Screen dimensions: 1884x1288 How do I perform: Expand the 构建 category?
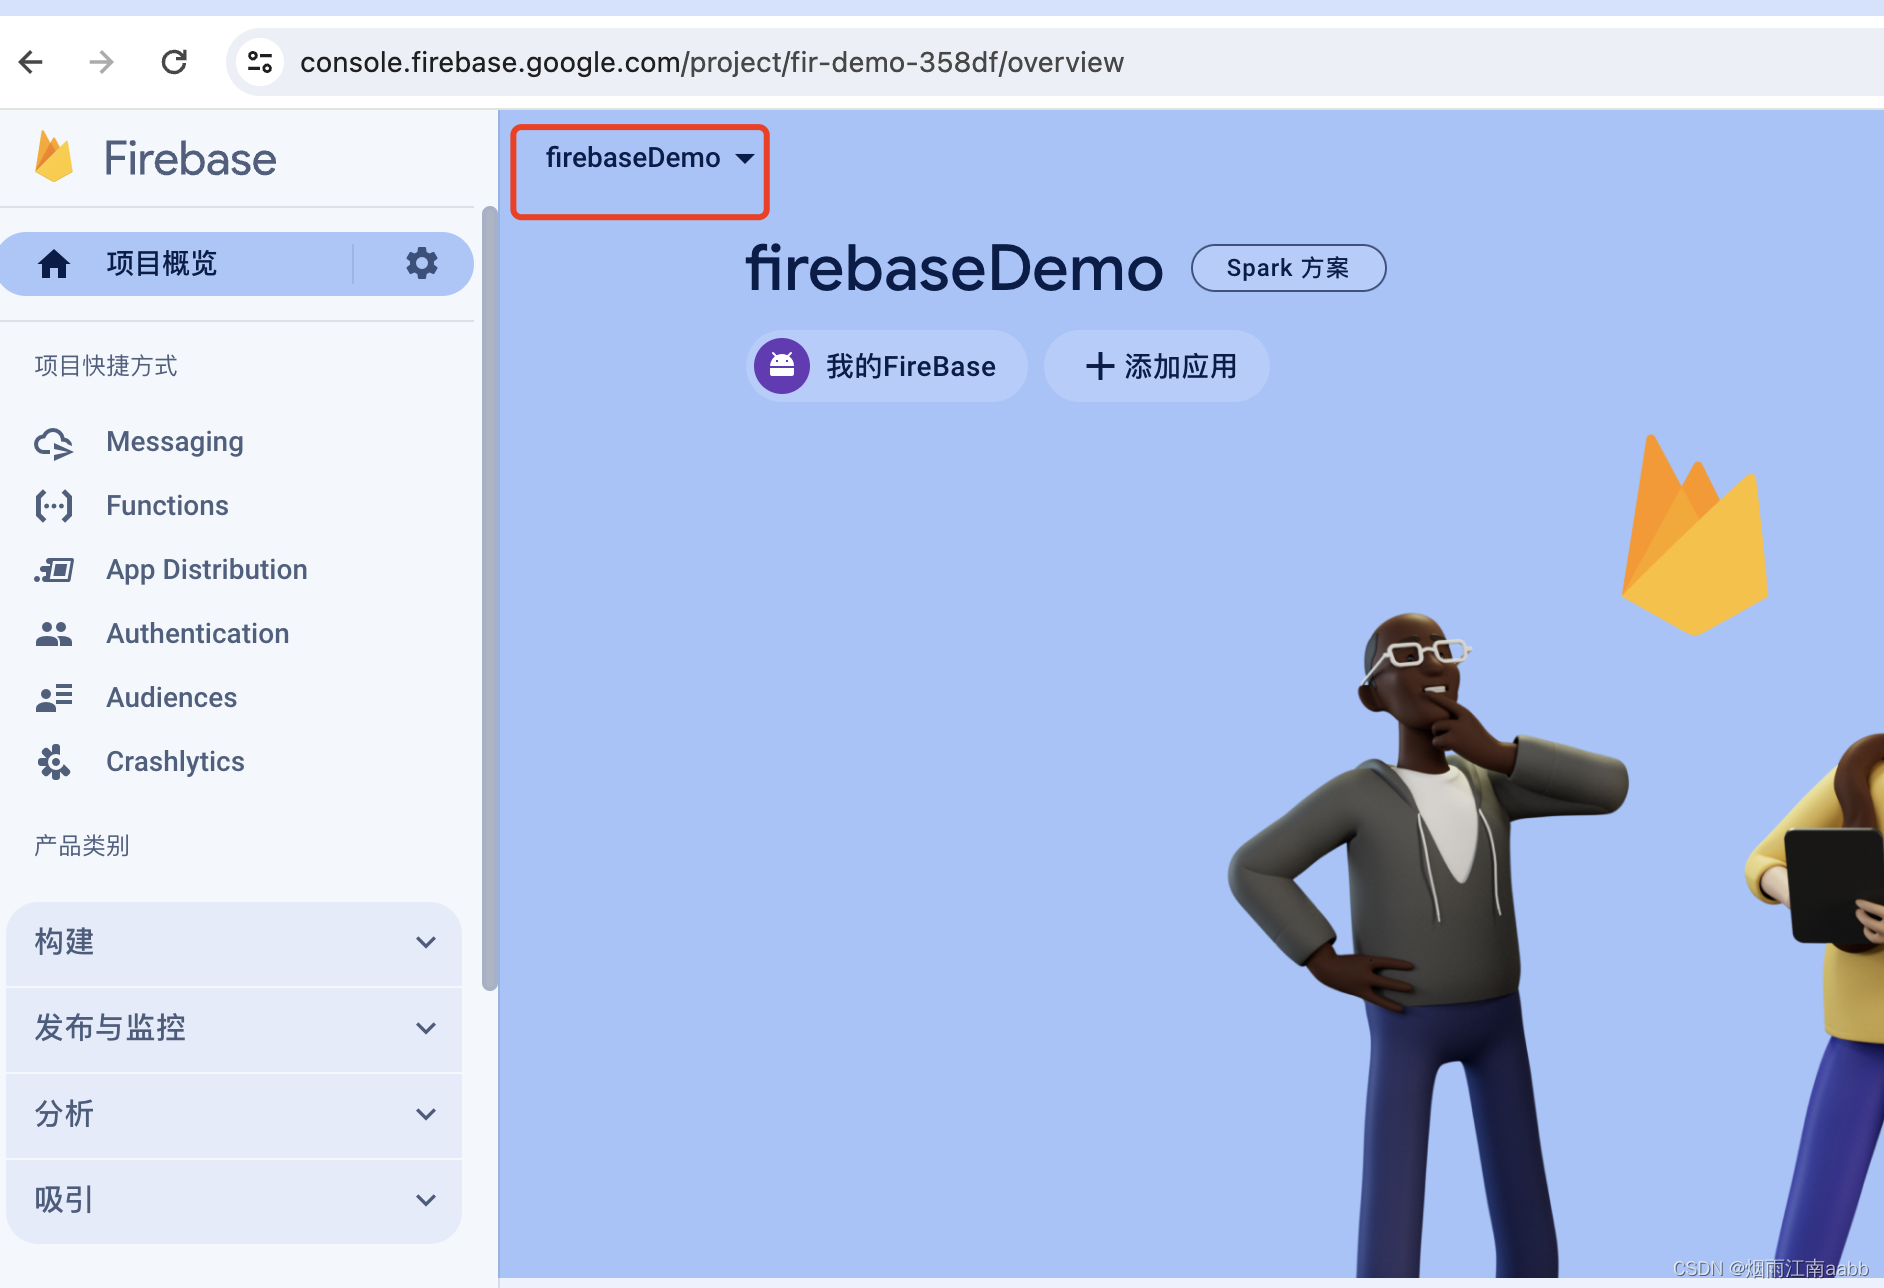234,942
